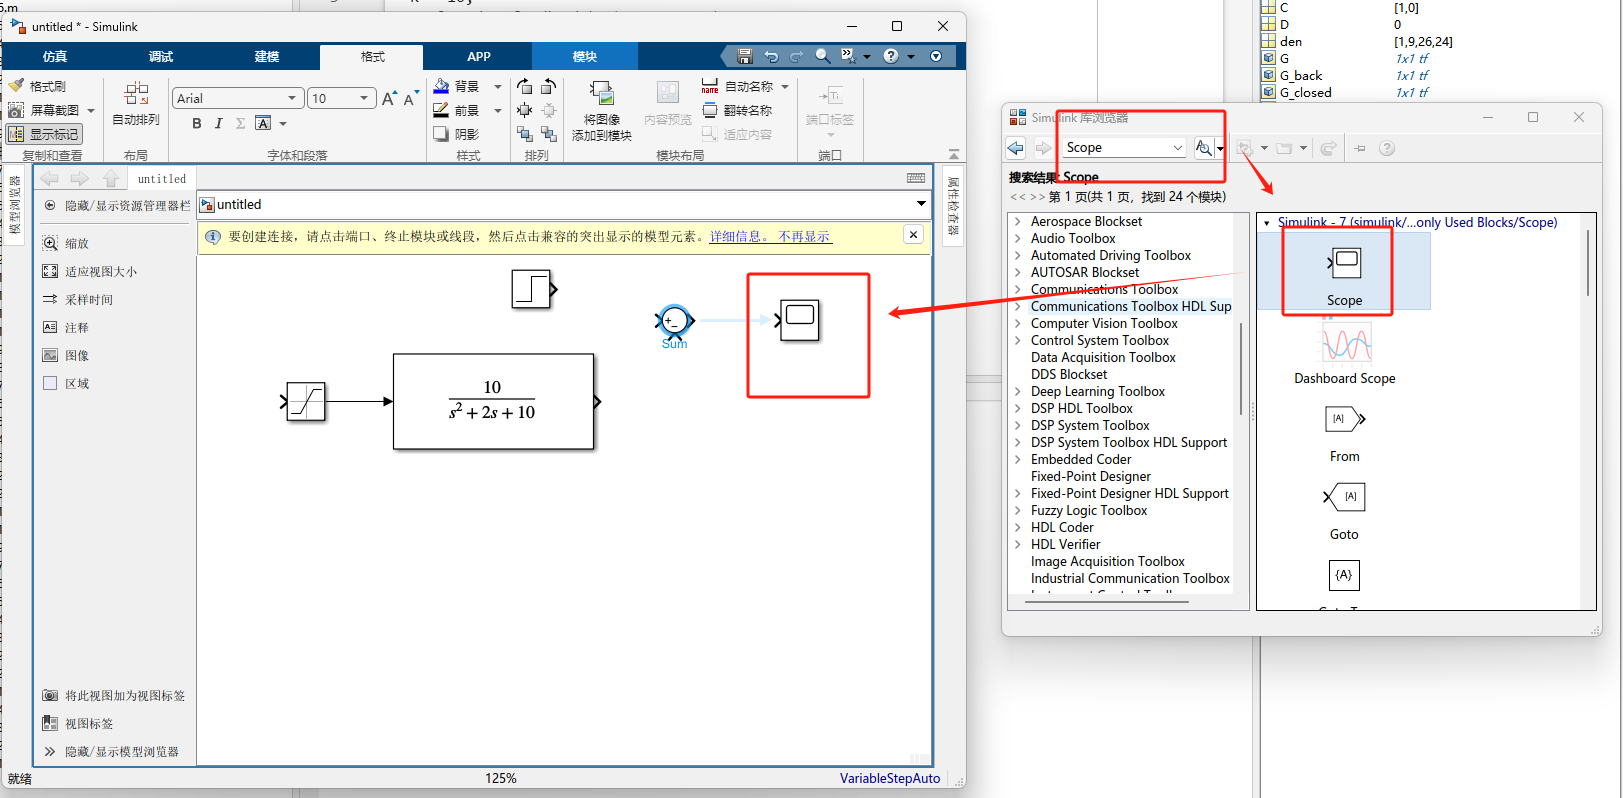Dismiss the yellow connection tip banner
The width and height of the screenshot is (1623, 798).
(913, 234)
